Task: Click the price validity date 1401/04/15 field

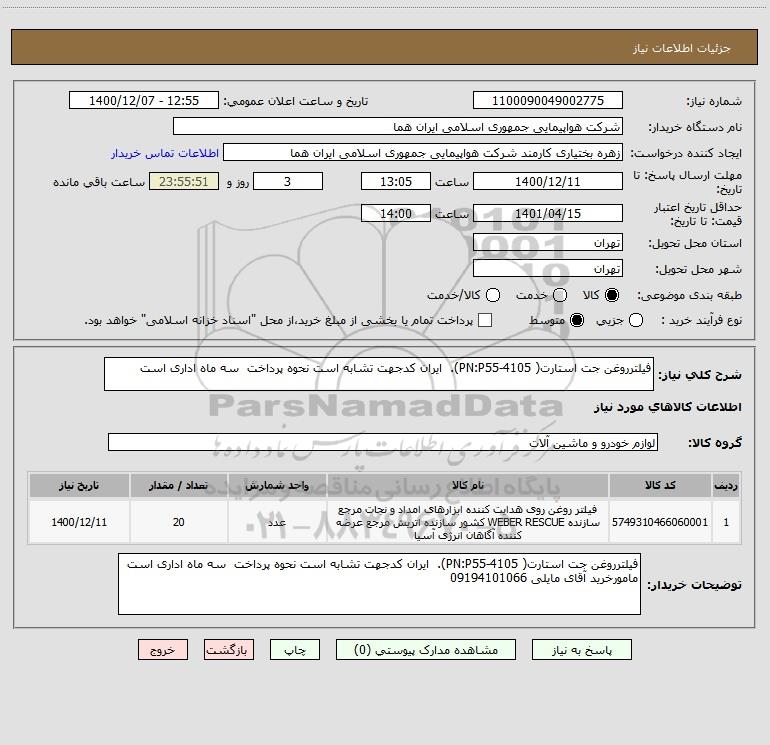Action: tap(548, 213)
